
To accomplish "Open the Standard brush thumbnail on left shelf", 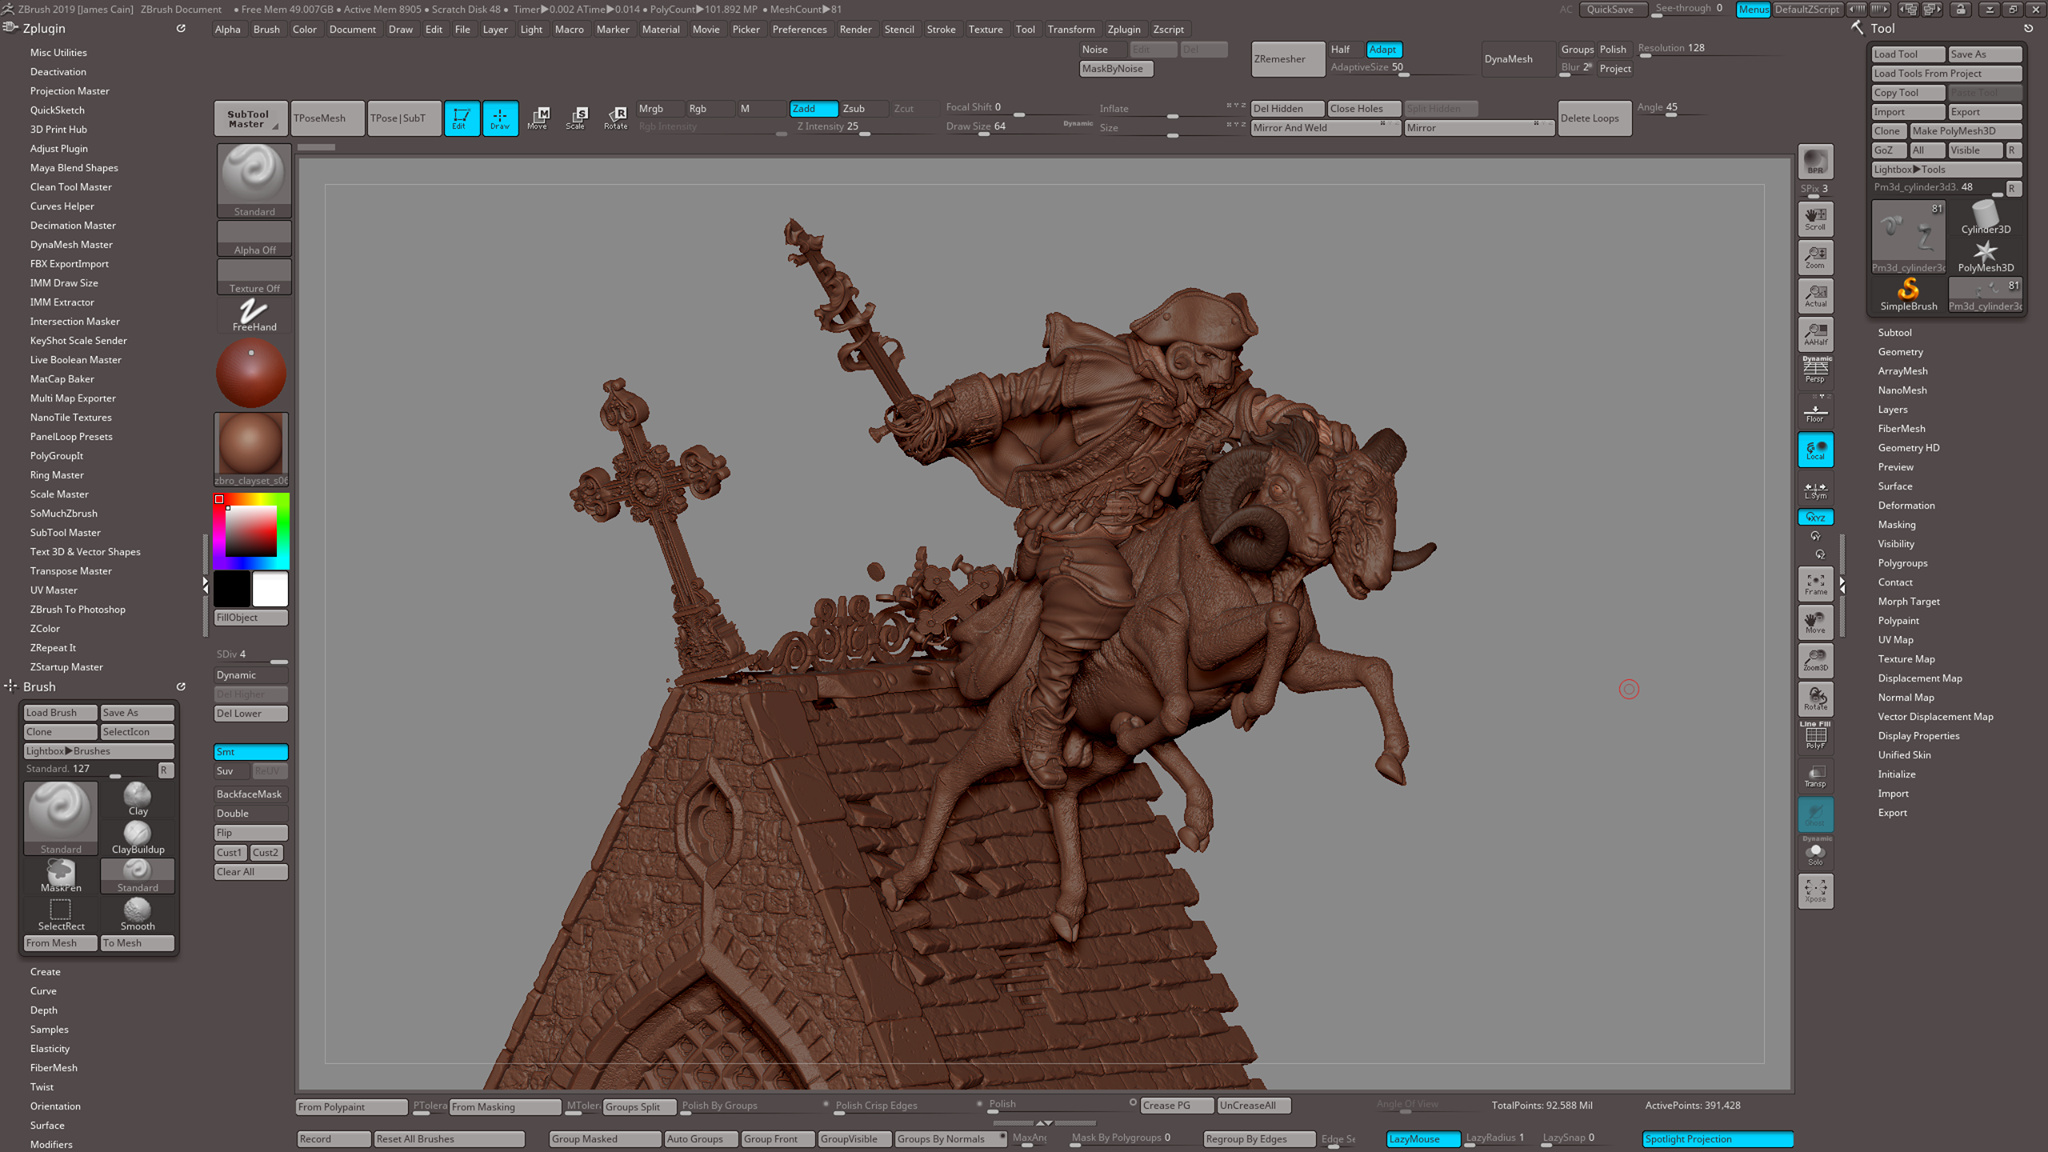I will pyautogui.click(x=254, y=180).
